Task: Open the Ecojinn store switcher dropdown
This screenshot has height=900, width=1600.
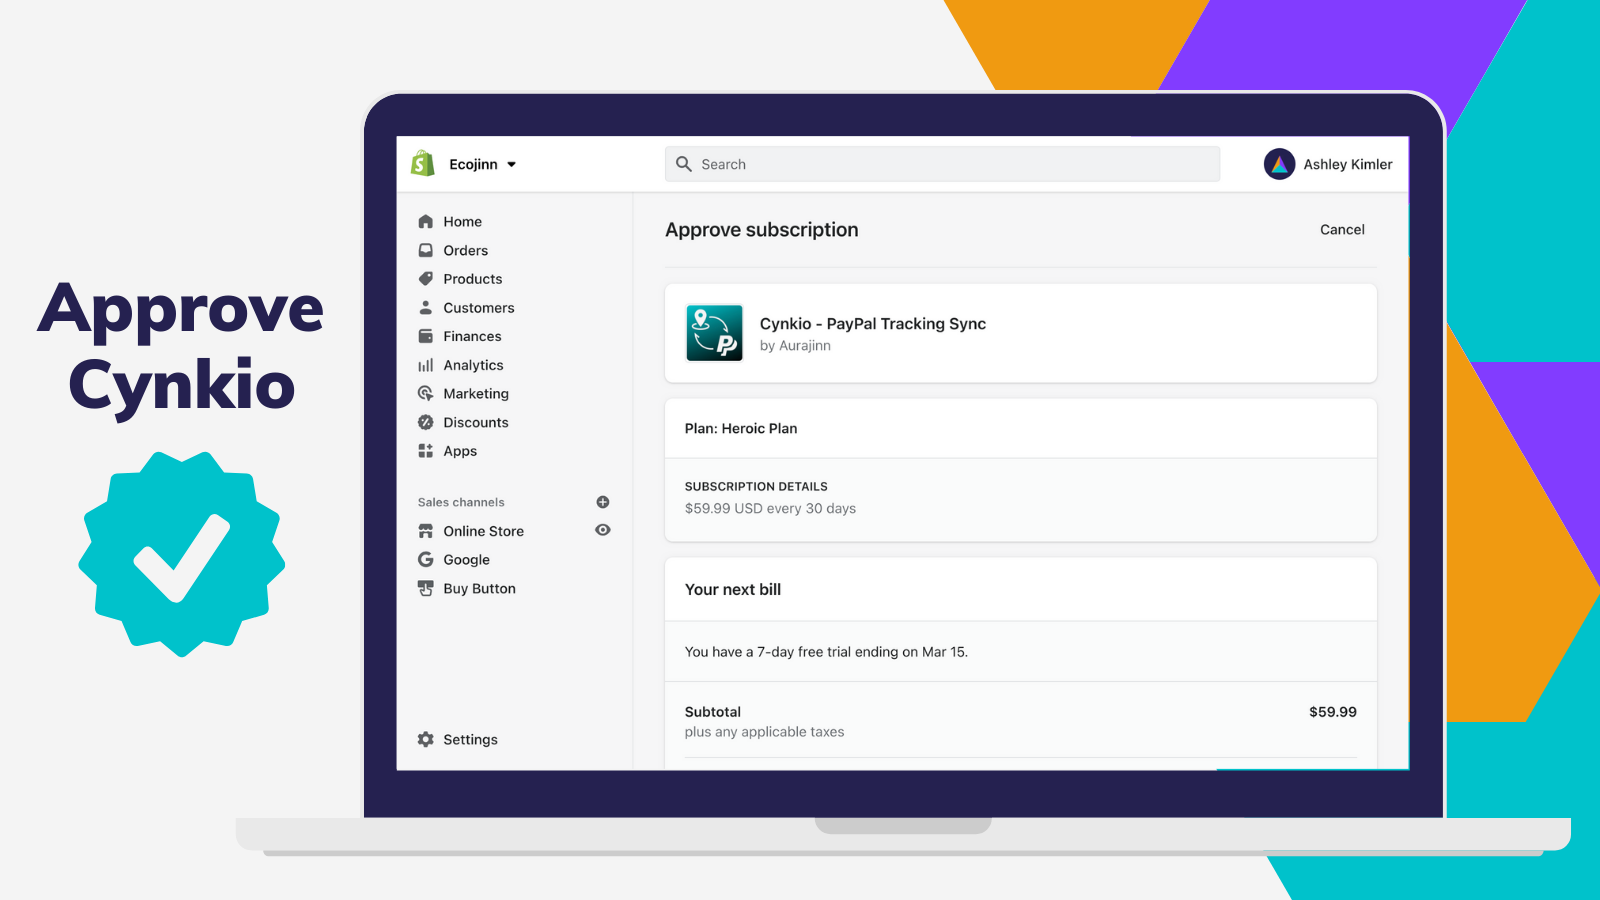Action: click(483, 164)
